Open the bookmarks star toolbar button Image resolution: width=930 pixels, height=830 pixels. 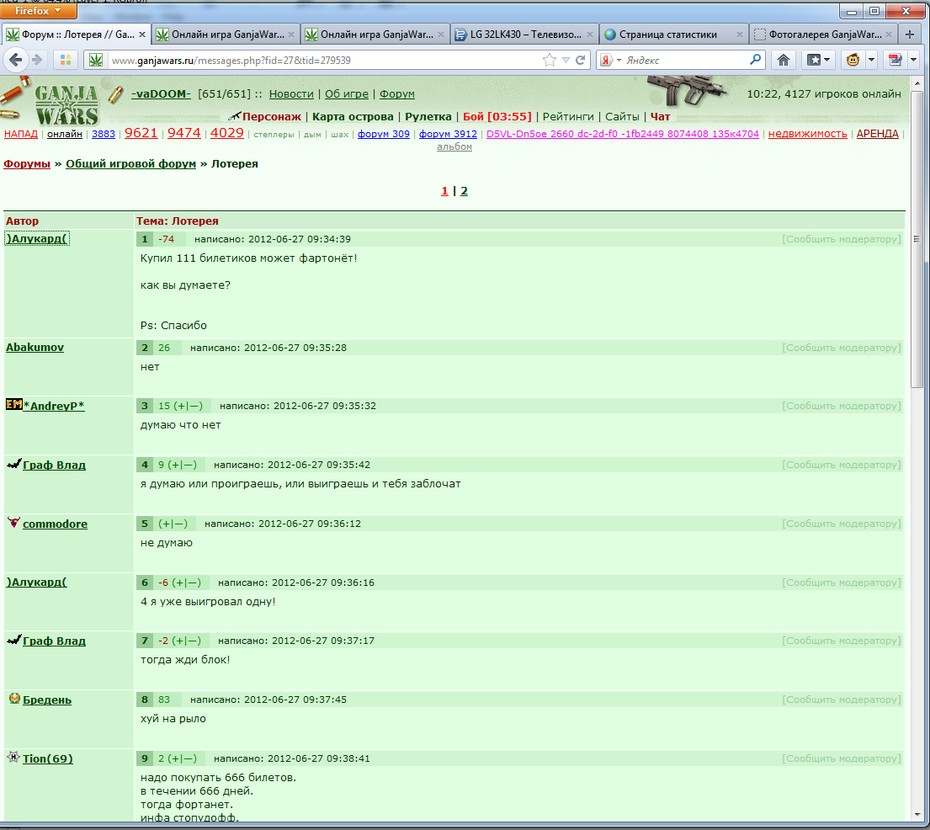814,60
